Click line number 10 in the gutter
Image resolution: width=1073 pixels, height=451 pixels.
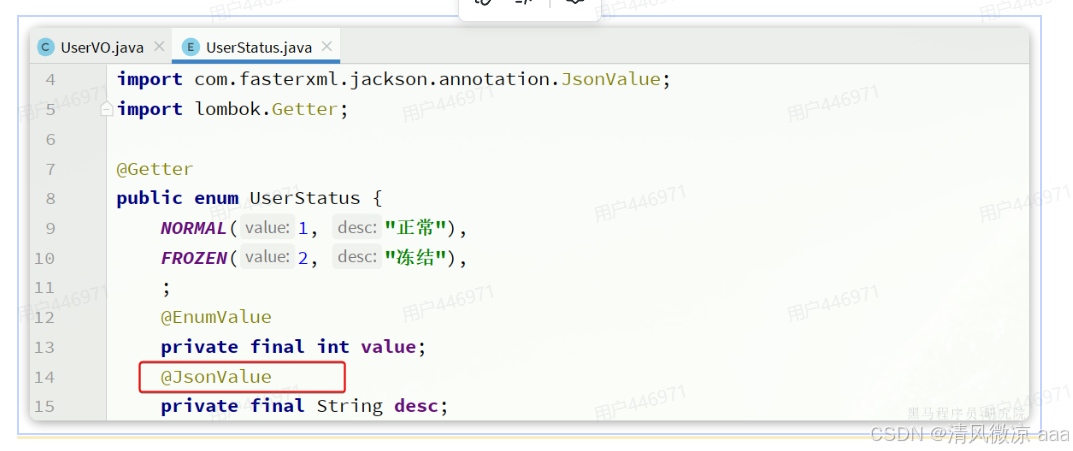click(x=45, y=258)
